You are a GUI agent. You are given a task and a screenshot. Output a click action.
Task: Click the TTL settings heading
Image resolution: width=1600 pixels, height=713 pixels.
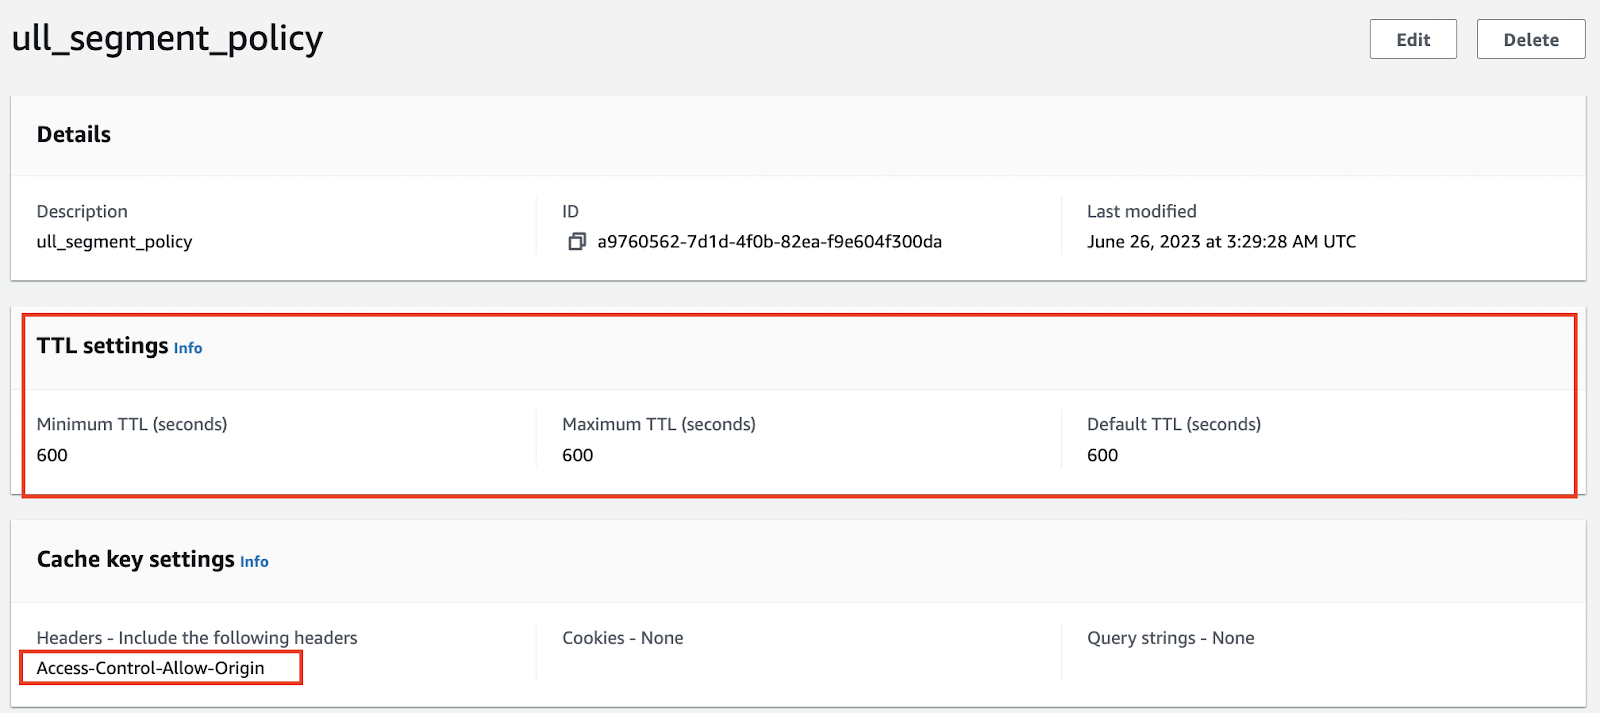[x=102, y=346]
